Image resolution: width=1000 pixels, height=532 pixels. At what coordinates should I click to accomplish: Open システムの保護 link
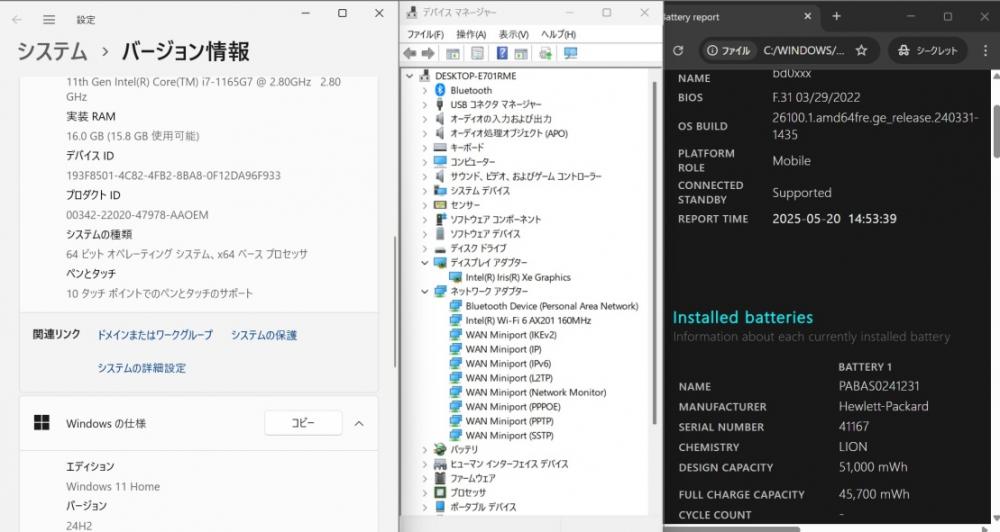[264, 335]
